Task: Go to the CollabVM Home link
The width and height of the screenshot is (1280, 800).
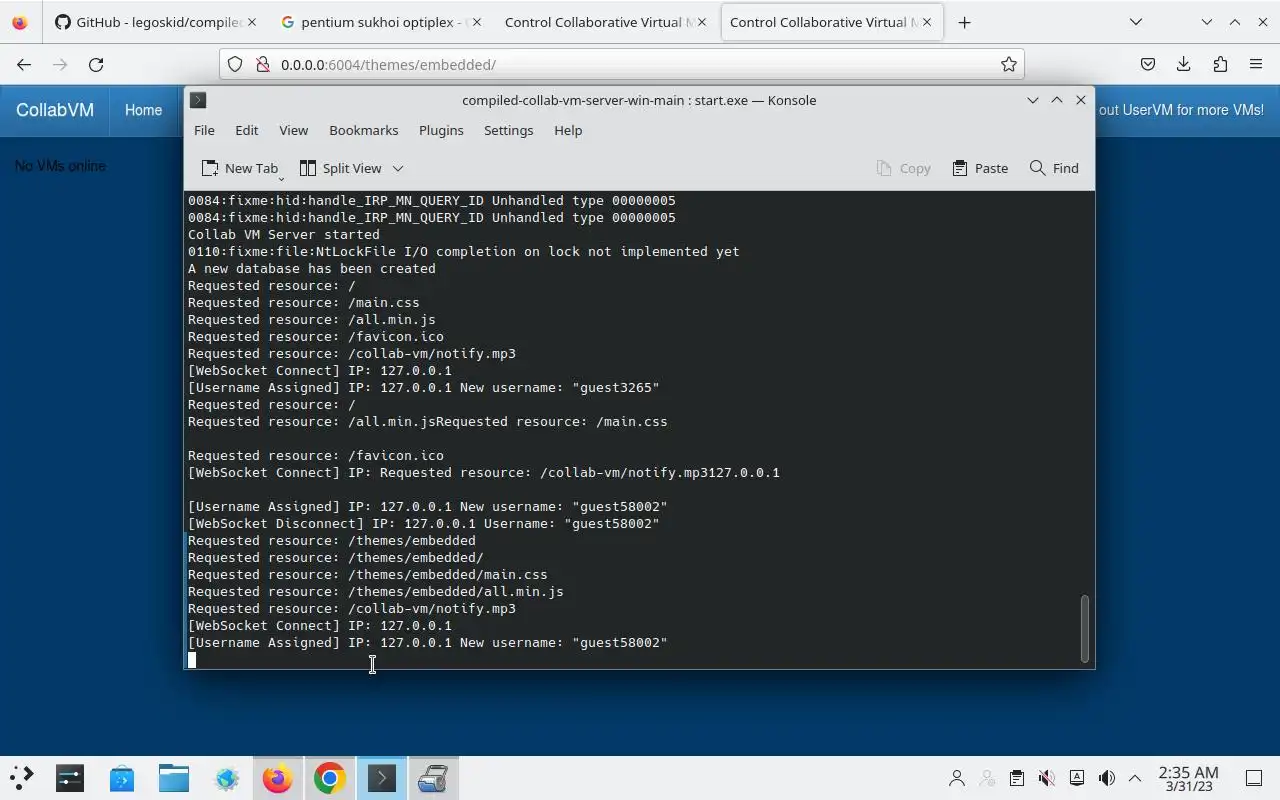Action: point(143,110)
